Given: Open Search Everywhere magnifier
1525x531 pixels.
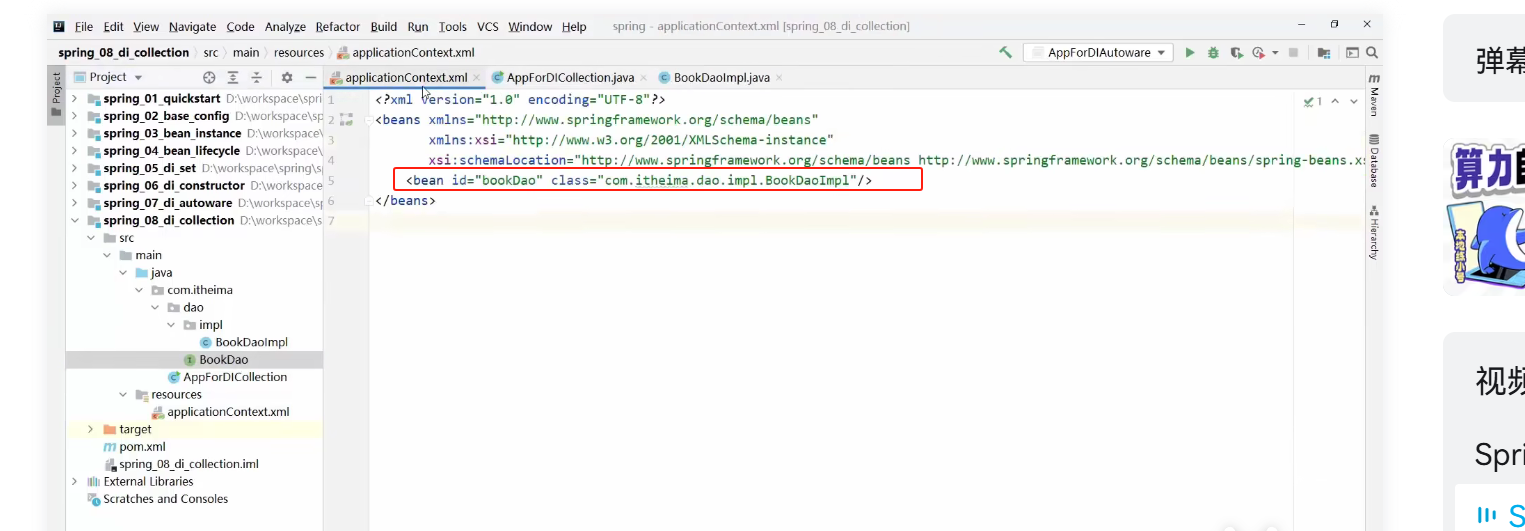Looking at the screenshot, I should coord(1373,53).
